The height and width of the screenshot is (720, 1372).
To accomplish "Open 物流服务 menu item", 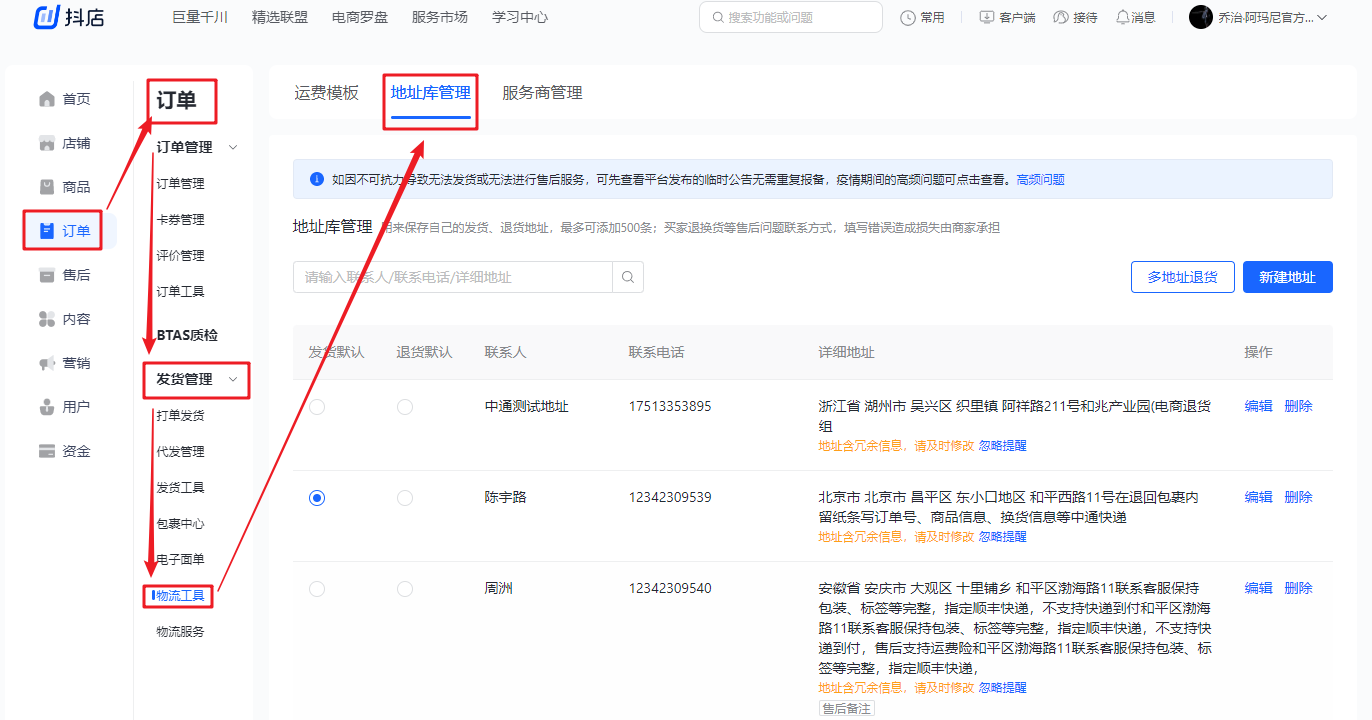I will point(180,632).
